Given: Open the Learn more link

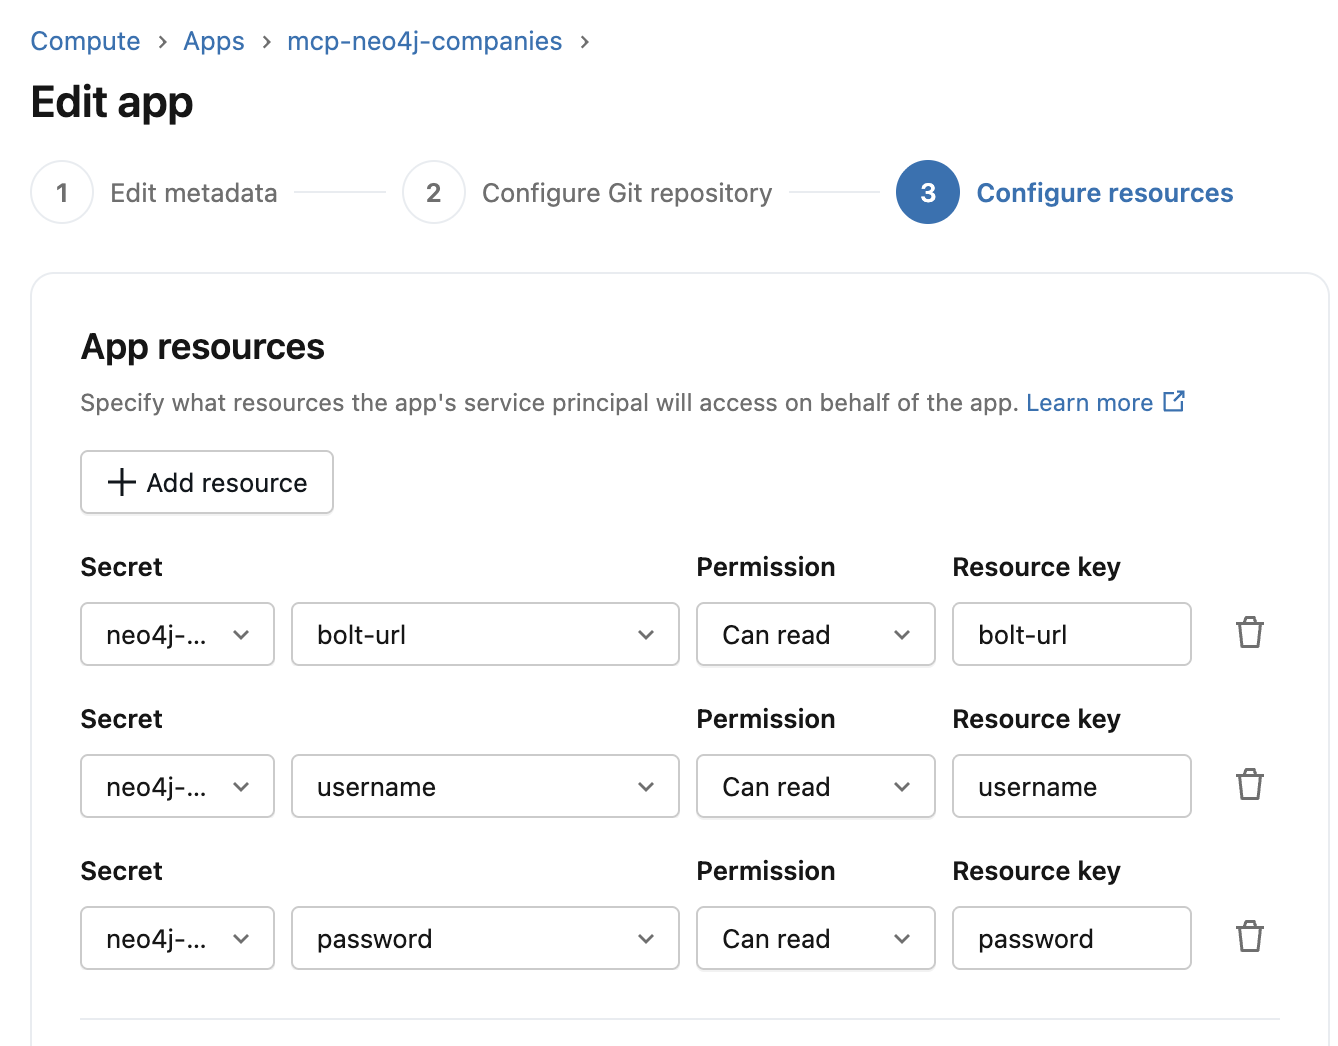Looking at the screenshot, I should click(1089, 403).
